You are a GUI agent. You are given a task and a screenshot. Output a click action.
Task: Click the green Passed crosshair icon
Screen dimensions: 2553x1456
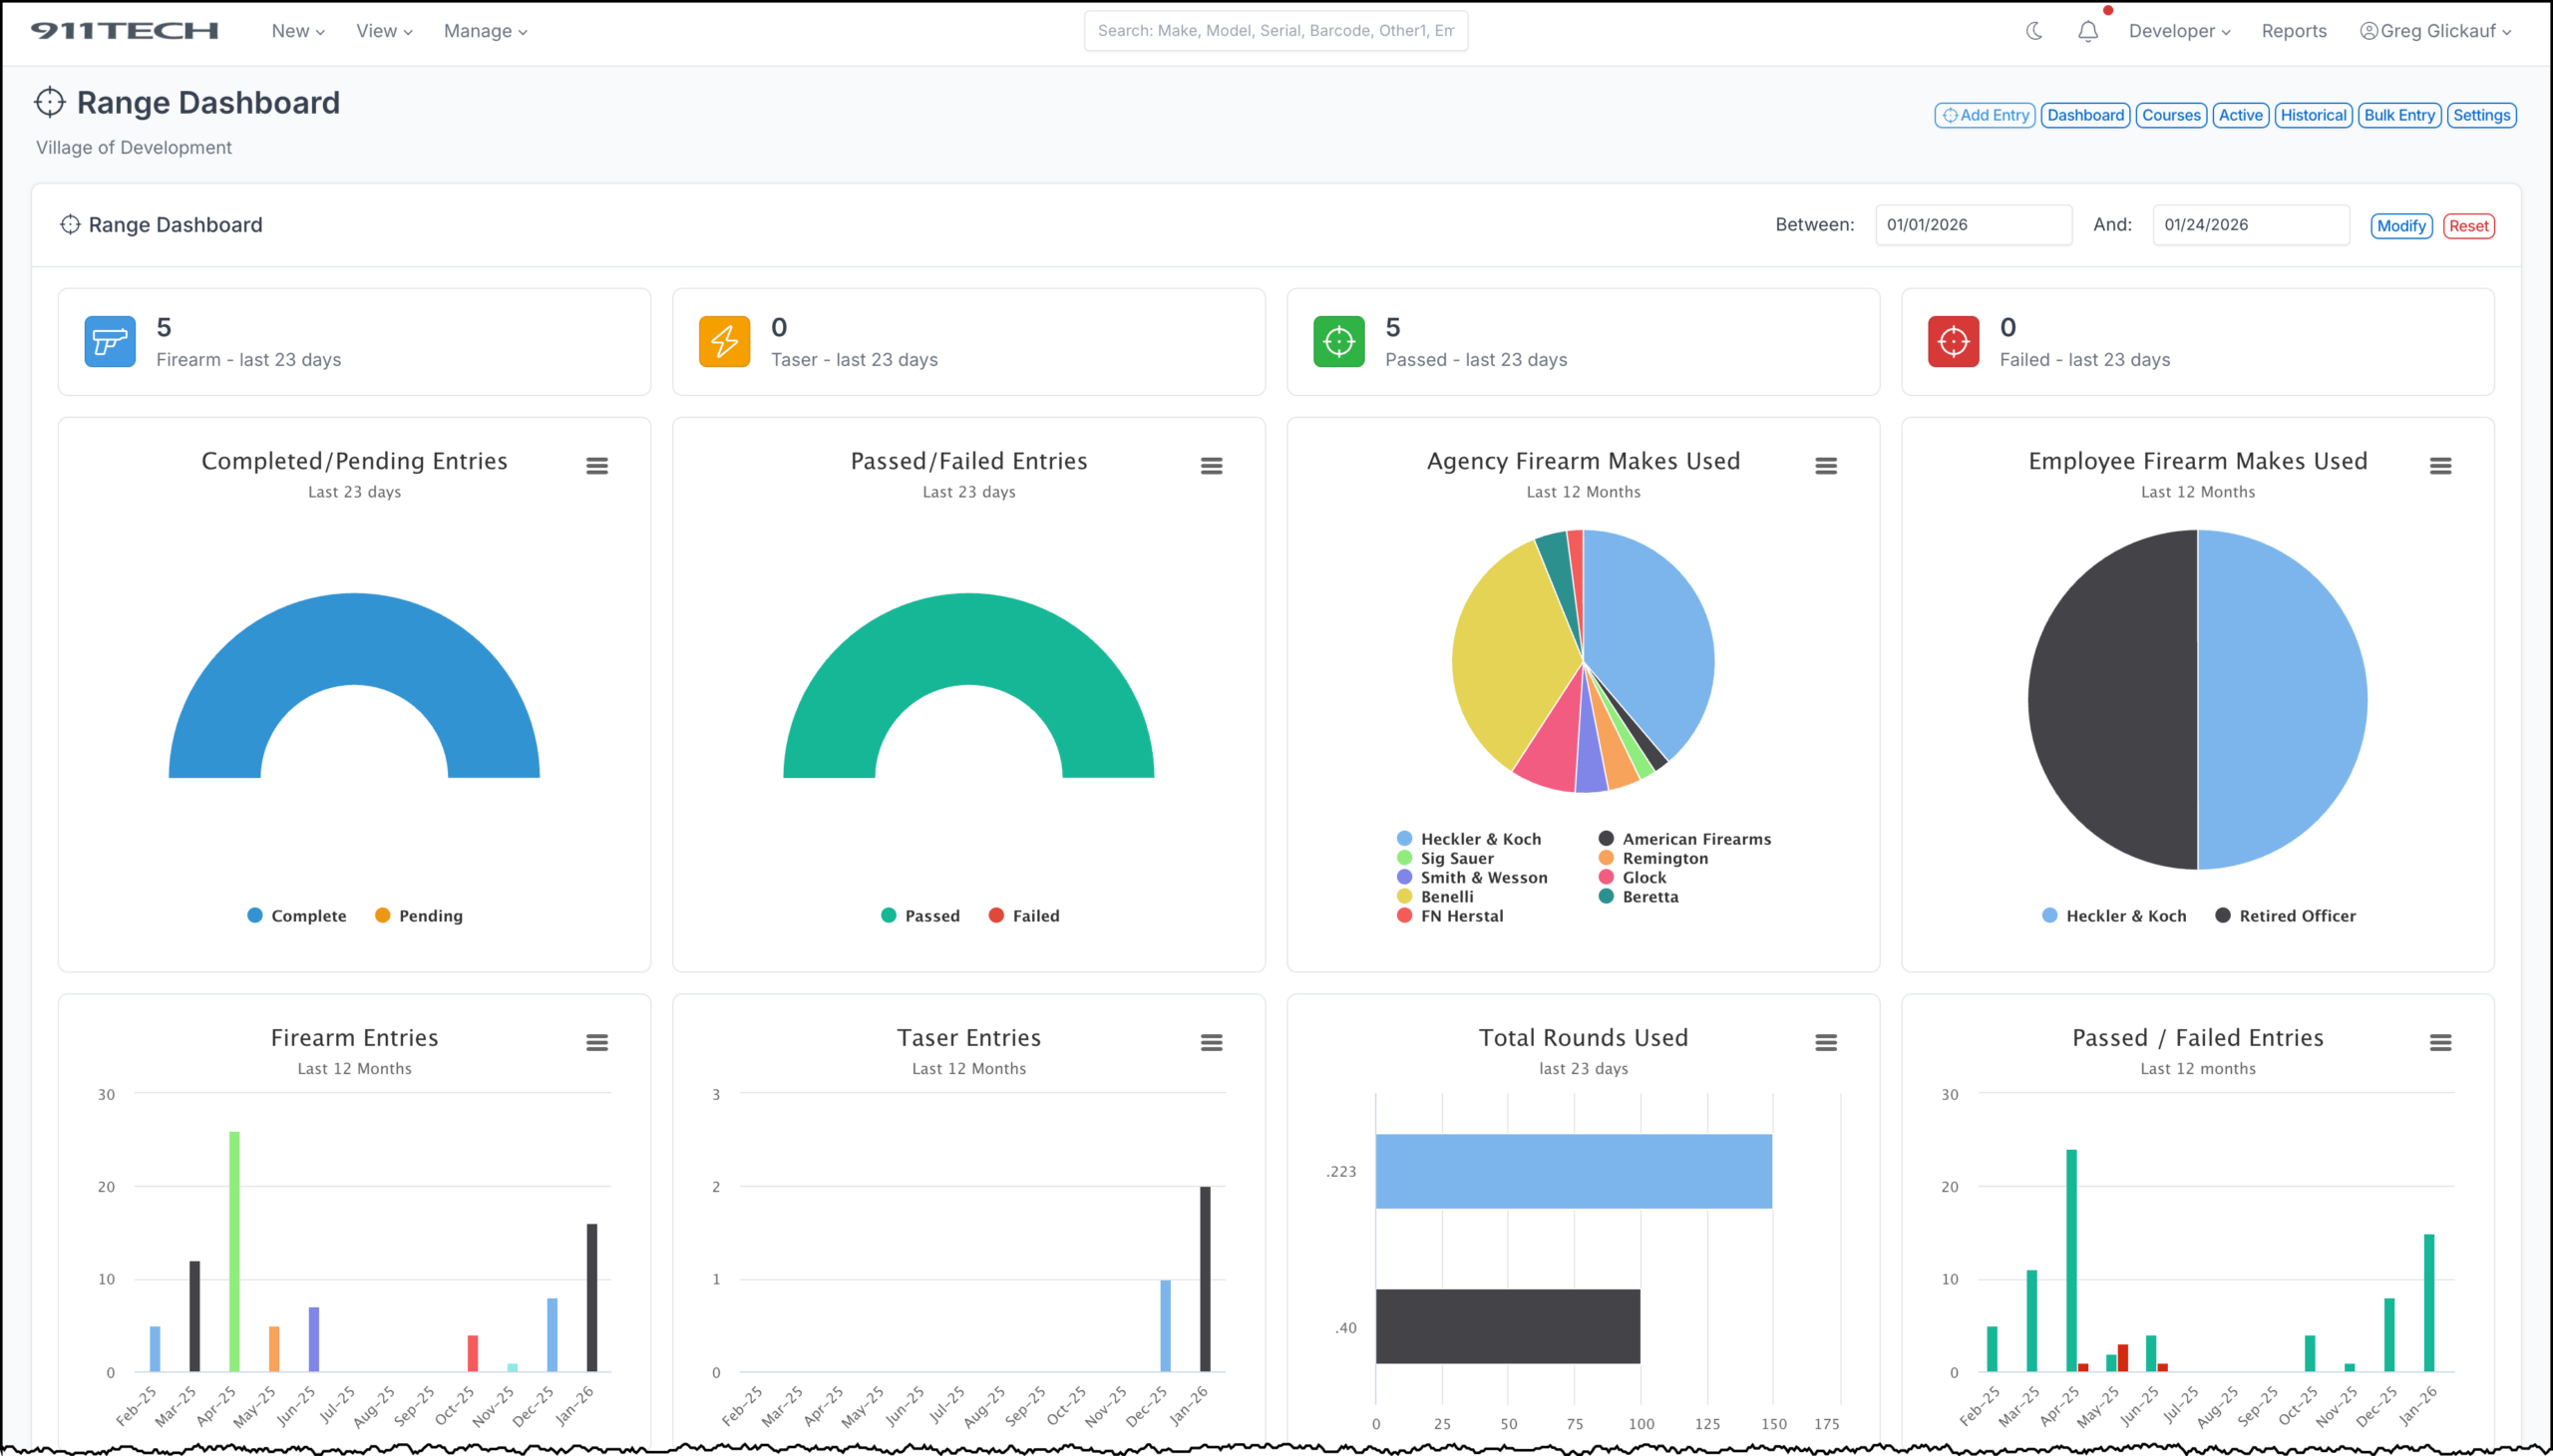pos(1338,342)
